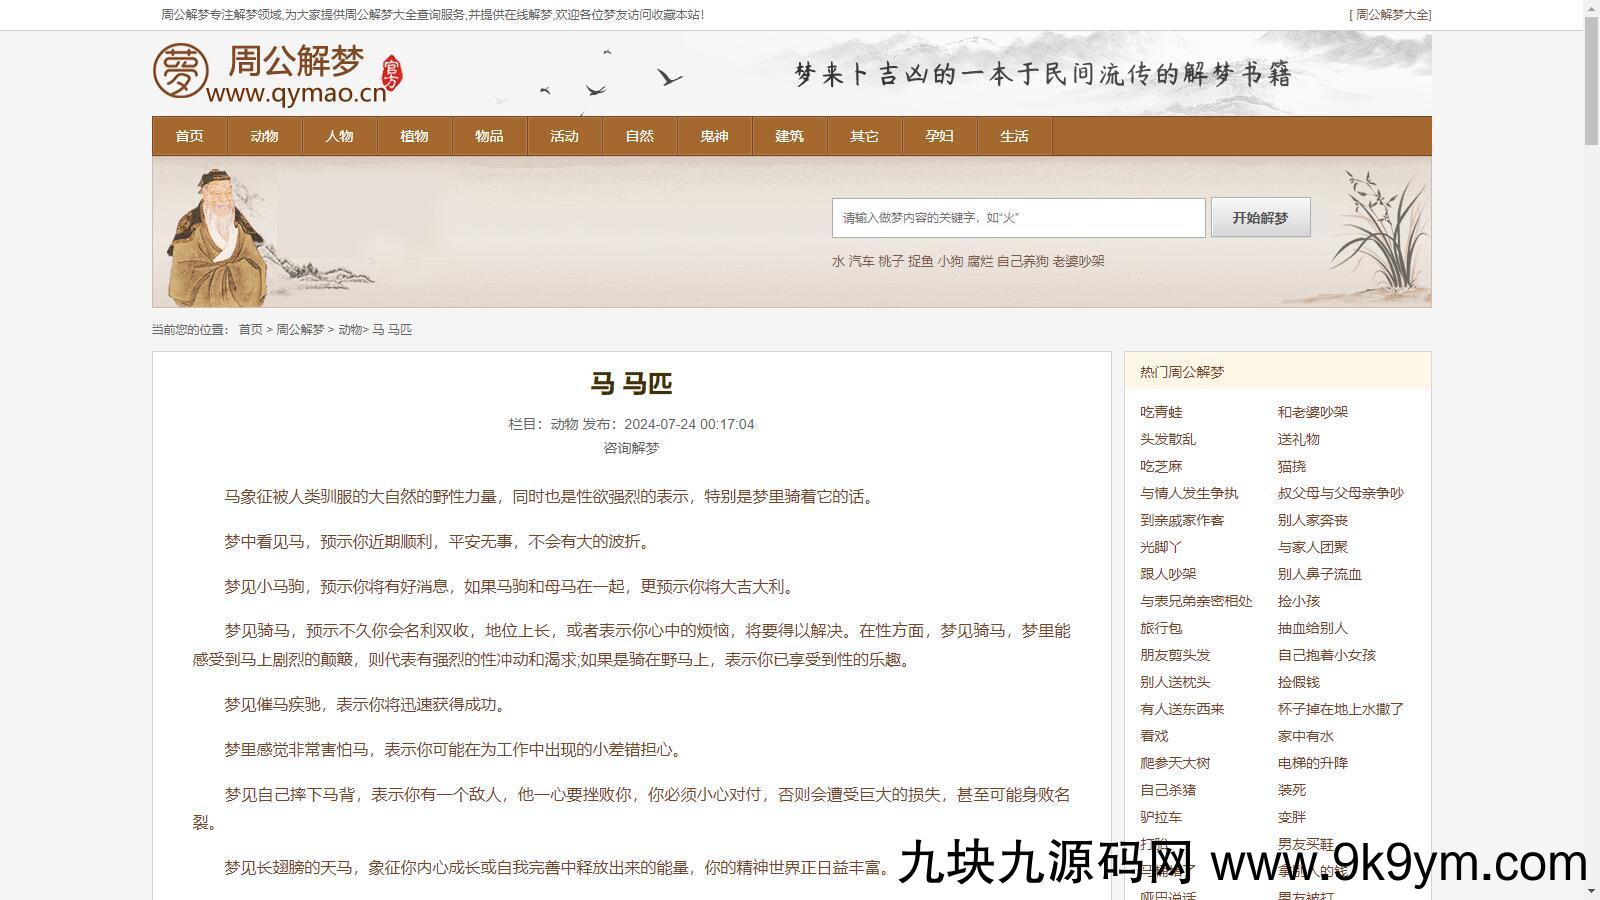Select the 汽车 suggested keyword

click(x=861, y=261)
